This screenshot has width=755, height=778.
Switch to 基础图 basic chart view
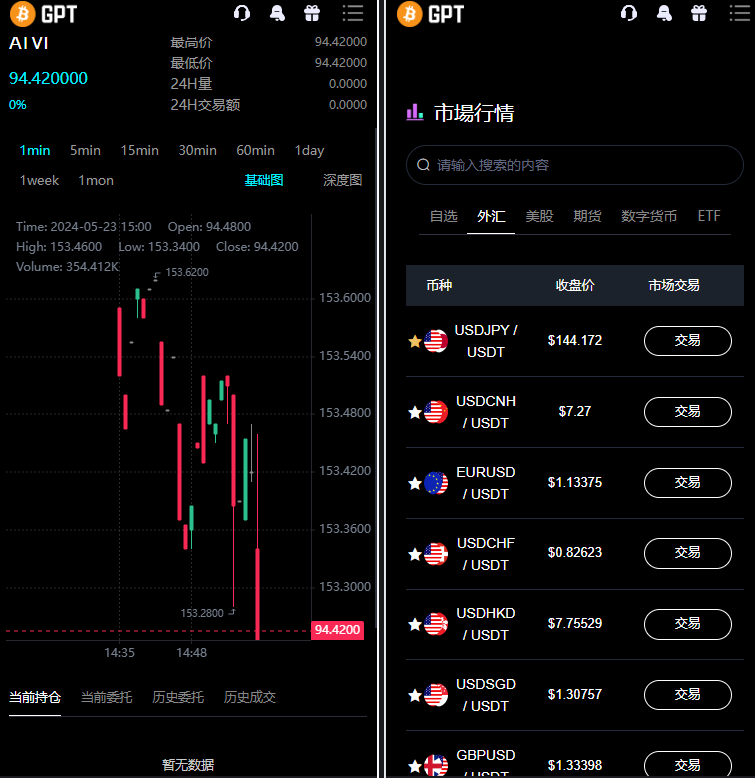[264, 180]
